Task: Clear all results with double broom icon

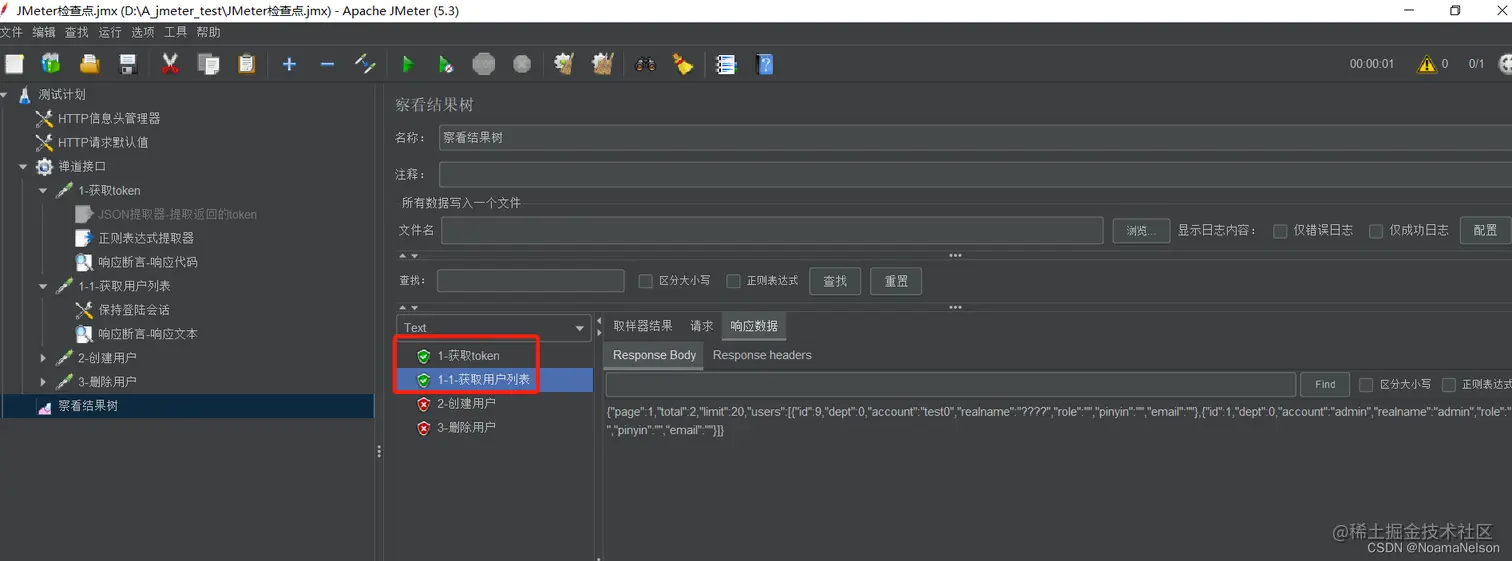Action: point(602,64)
